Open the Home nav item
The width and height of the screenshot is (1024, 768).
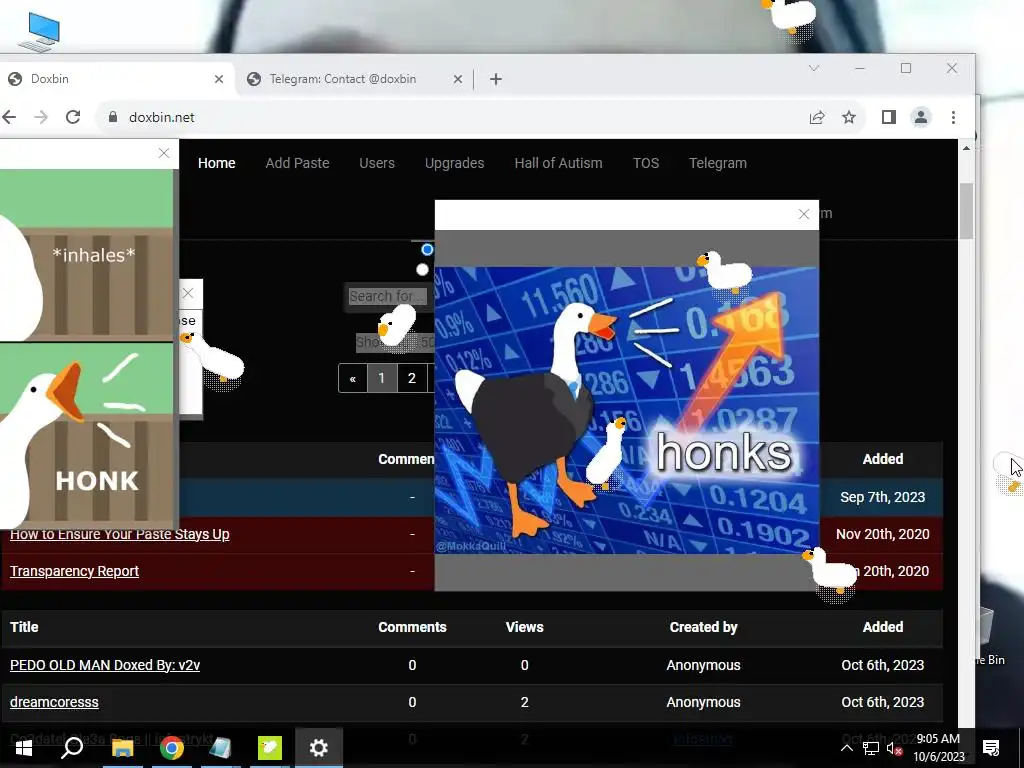[217, 163]
